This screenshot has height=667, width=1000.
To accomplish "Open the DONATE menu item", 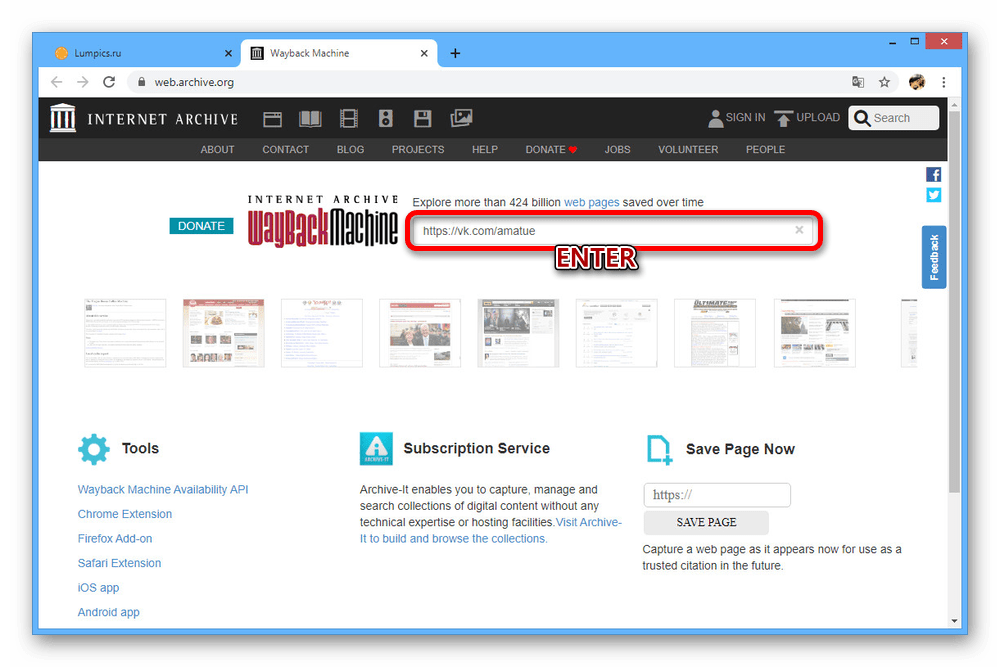I will click(x=551, y=150).
